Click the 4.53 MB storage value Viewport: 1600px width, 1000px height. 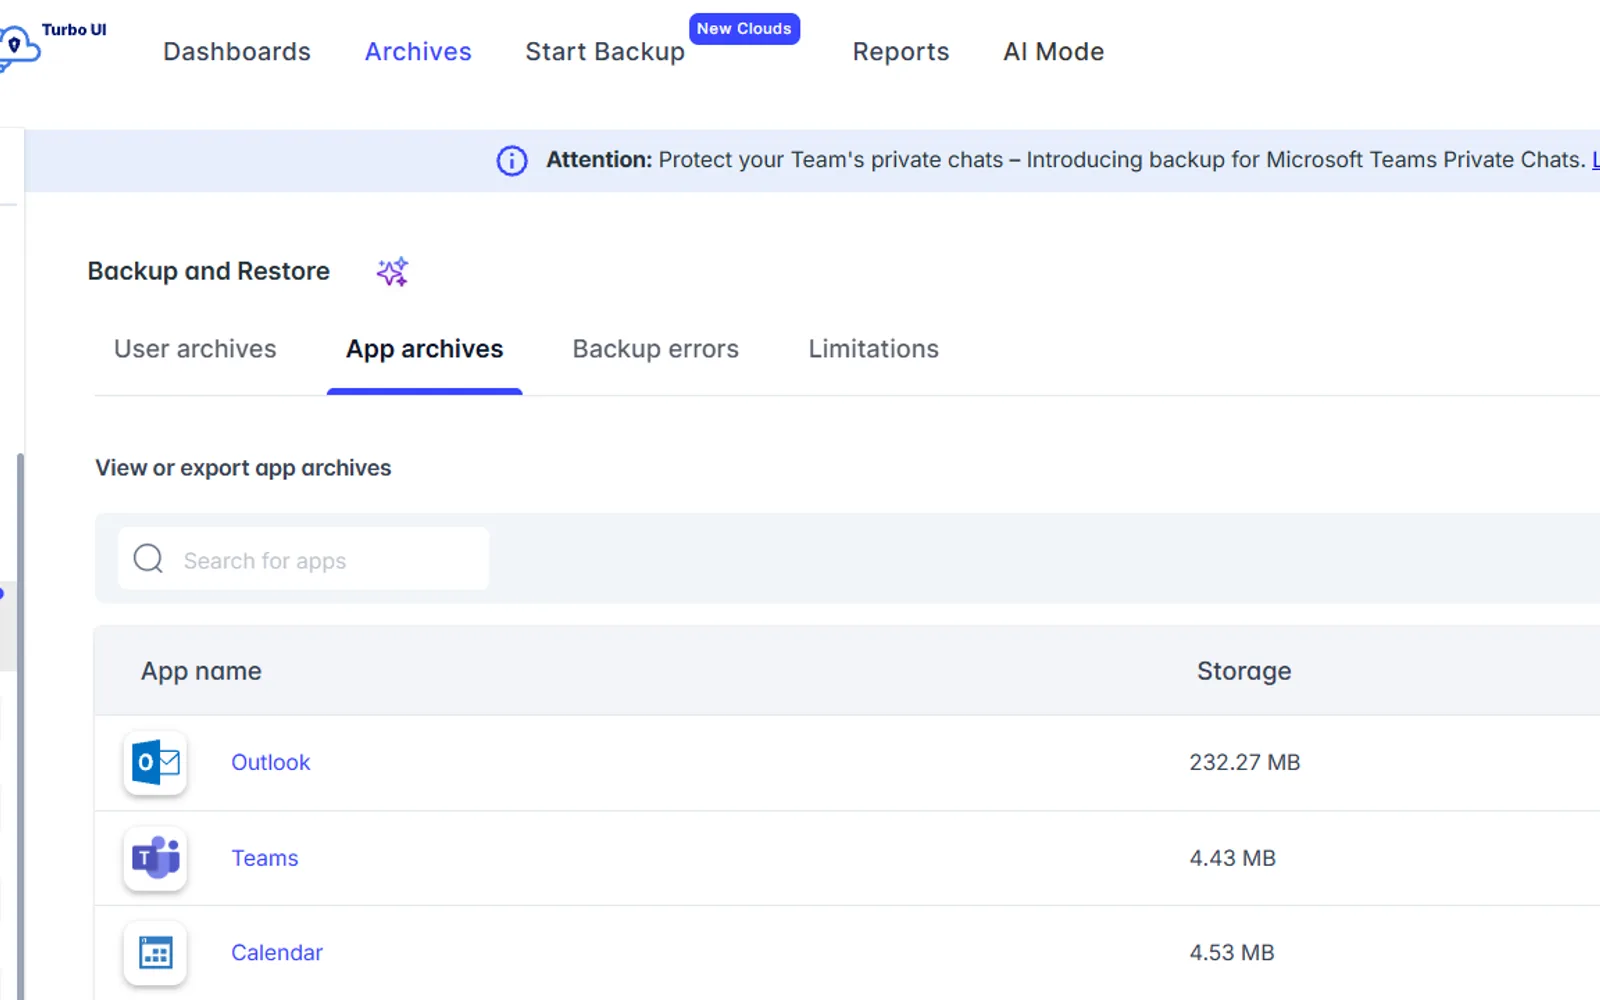point(1232,953)
